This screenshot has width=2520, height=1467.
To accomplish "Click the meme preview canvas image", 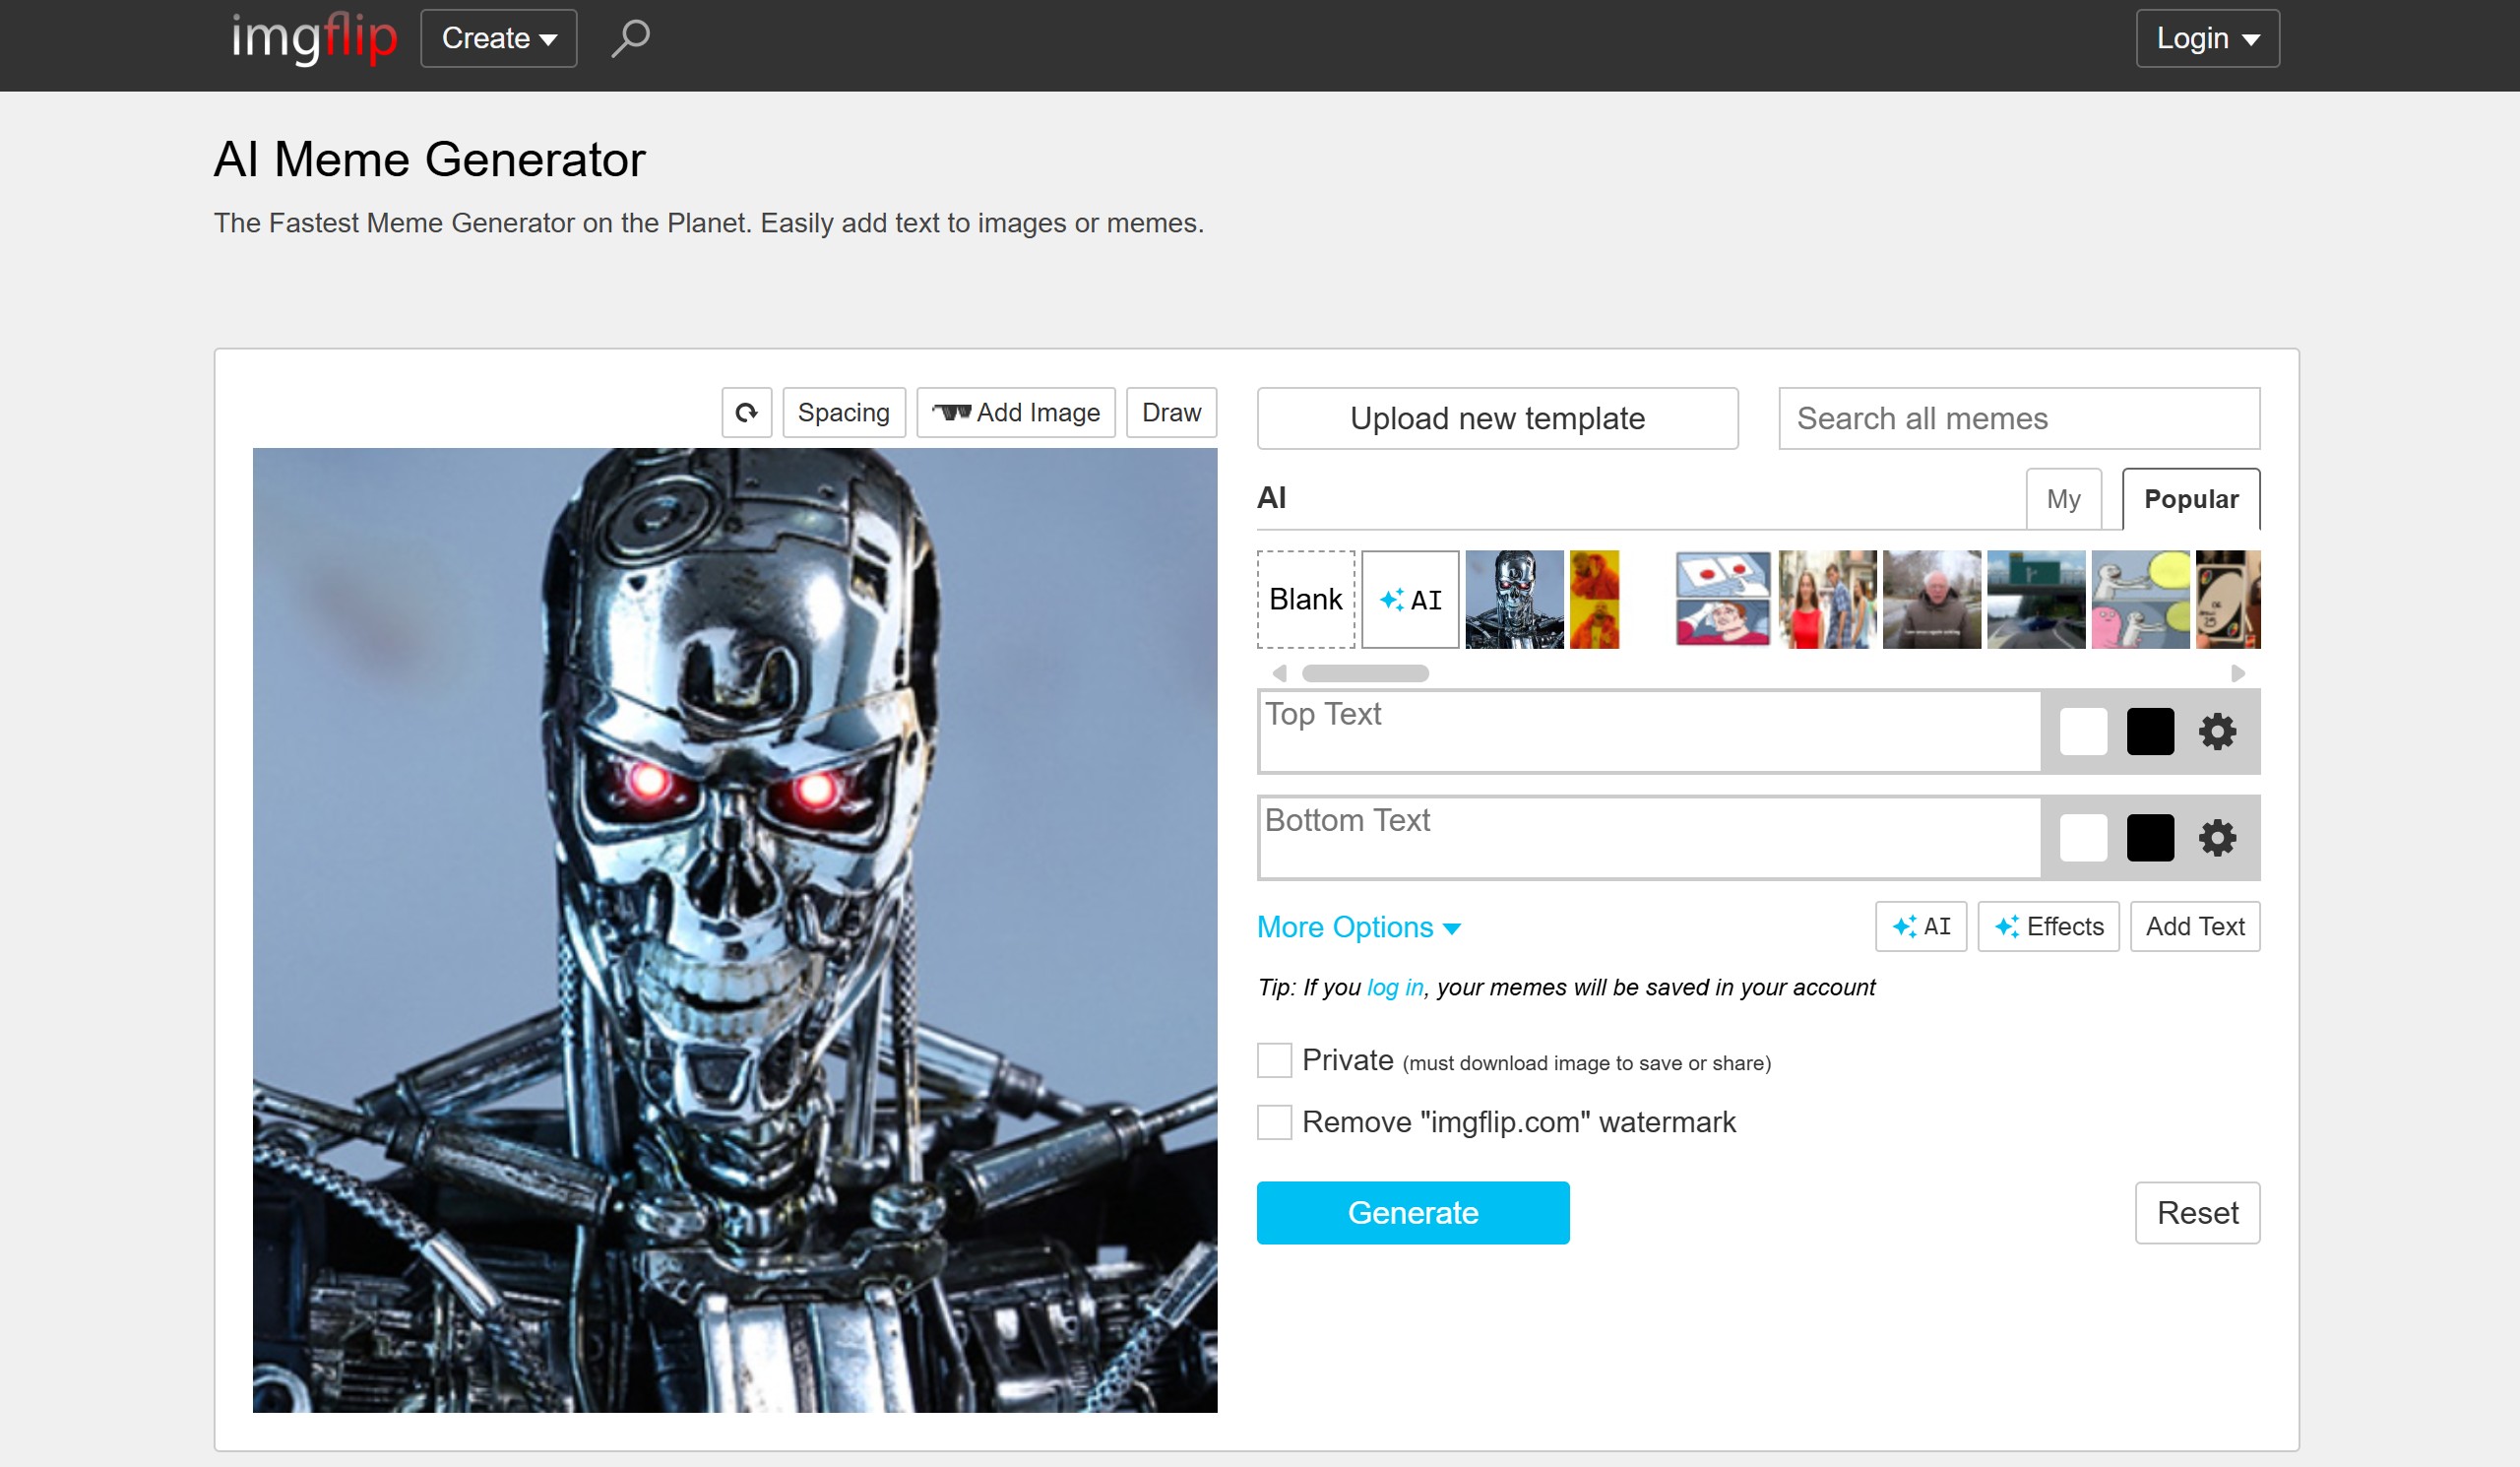I will pyautogui.click(x=735, y=930).
